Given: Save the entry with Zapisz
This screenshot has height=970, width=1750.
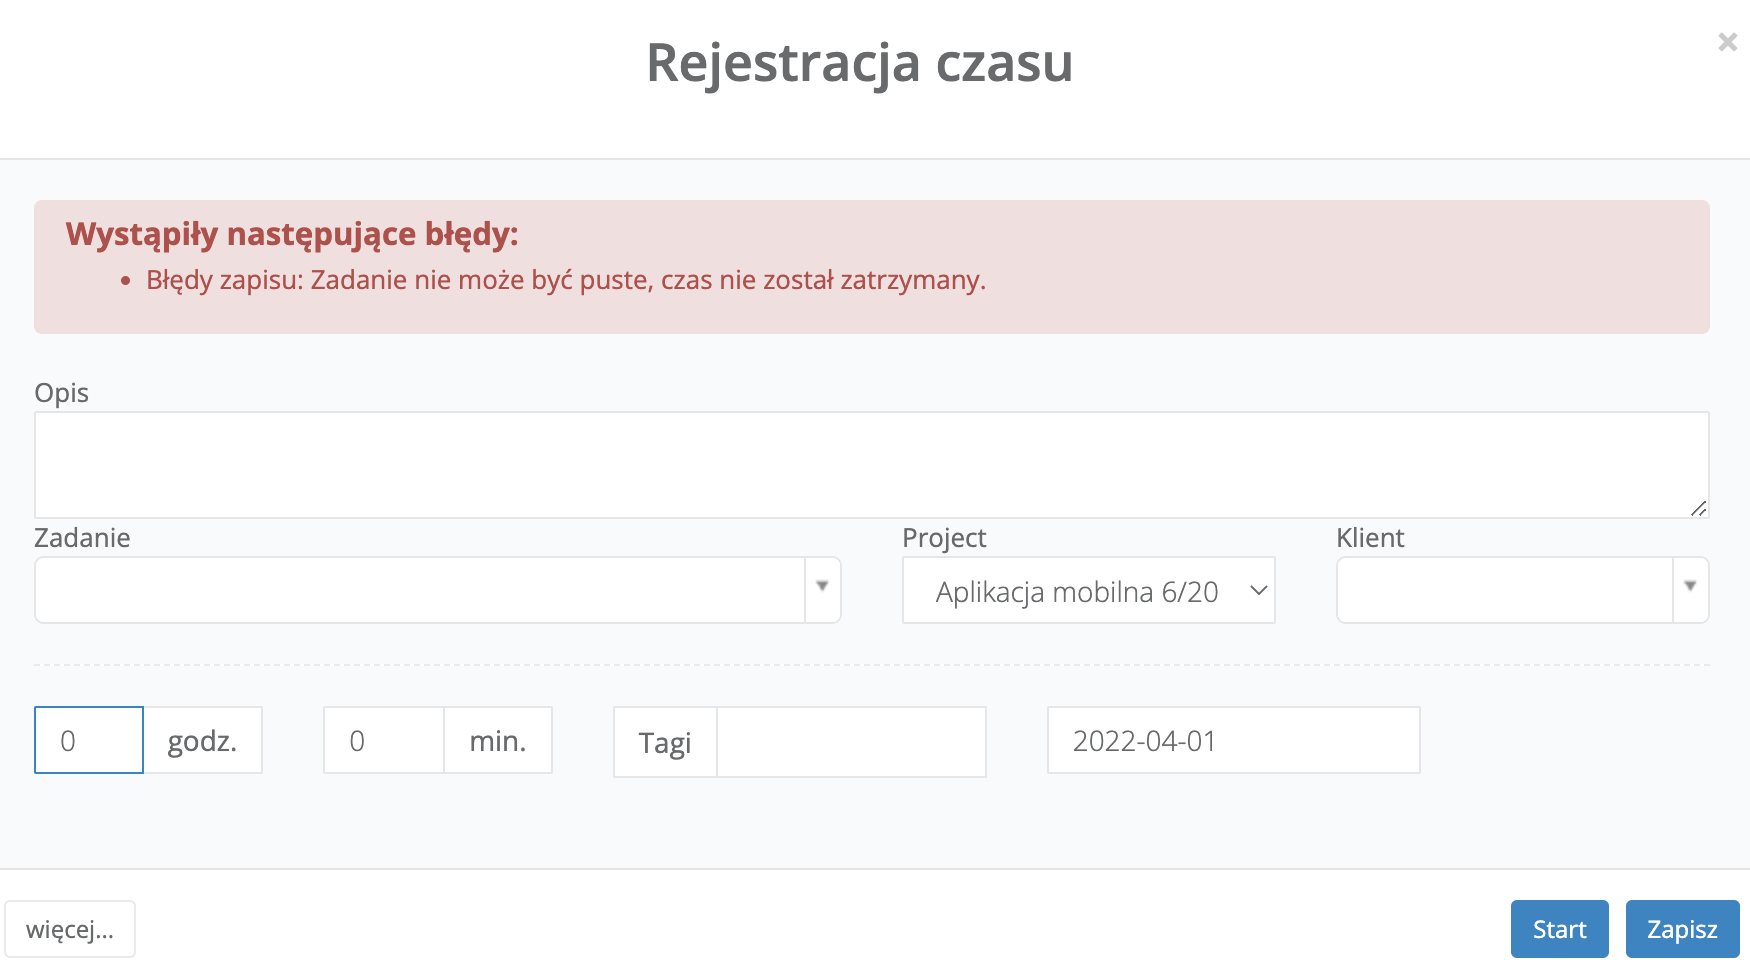Looking at the screenshot, I should coord(1682,929).
